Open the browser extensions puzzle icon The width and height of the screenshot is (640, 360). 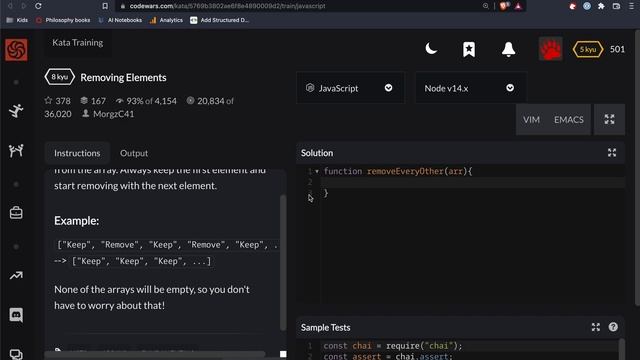point(601,6)
